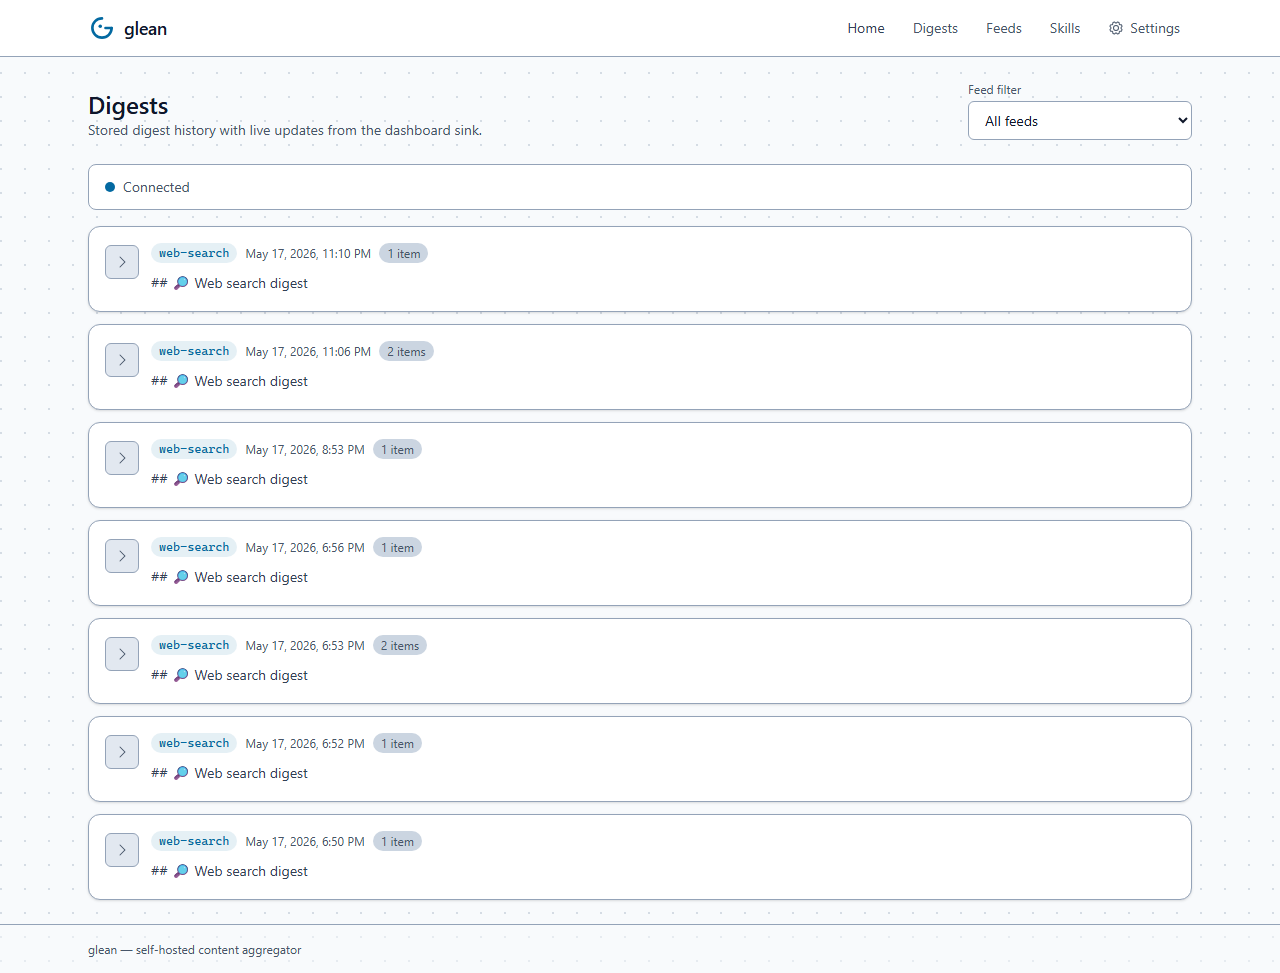
Task: Click the web-search tag on 11:06 PM digest
Action: [x=194, y=351]
